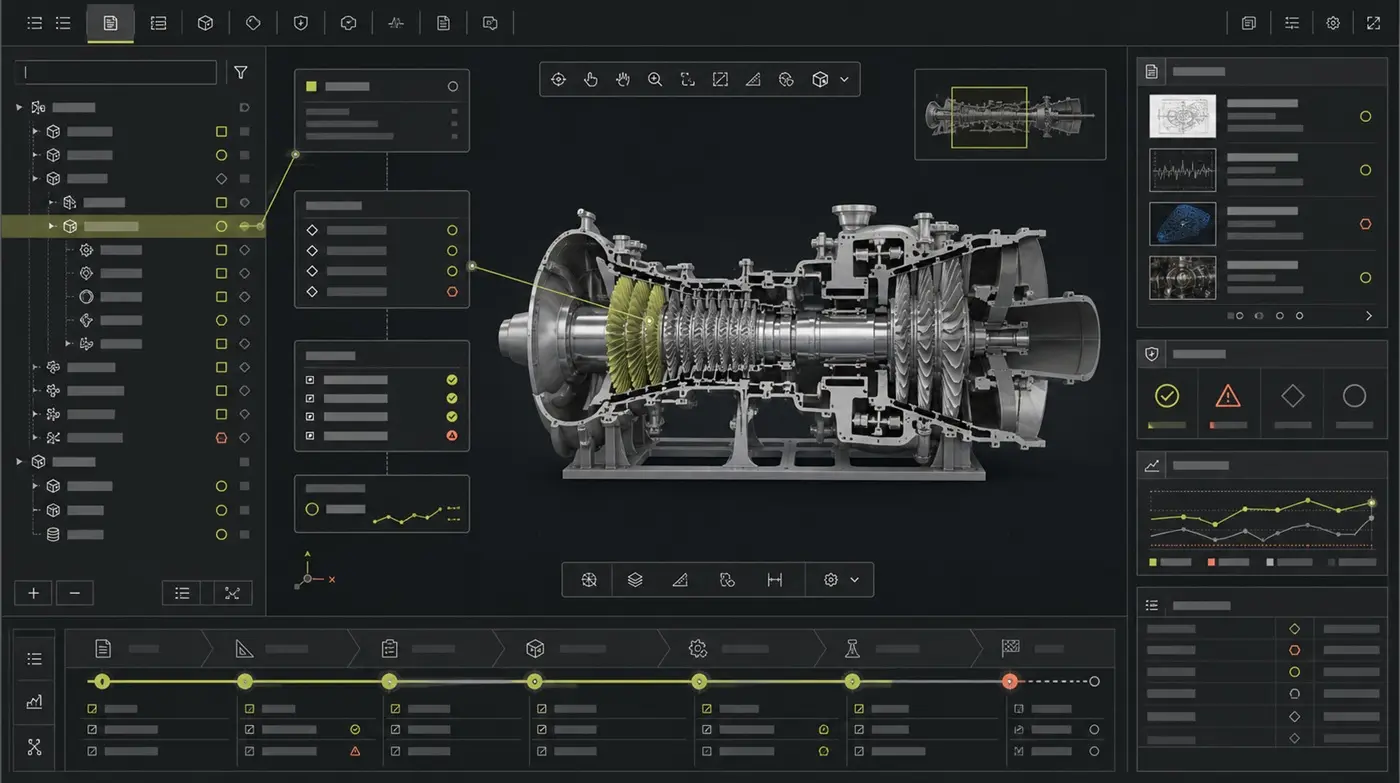Toggle the green checkbox under flask stage

(857, 709)
